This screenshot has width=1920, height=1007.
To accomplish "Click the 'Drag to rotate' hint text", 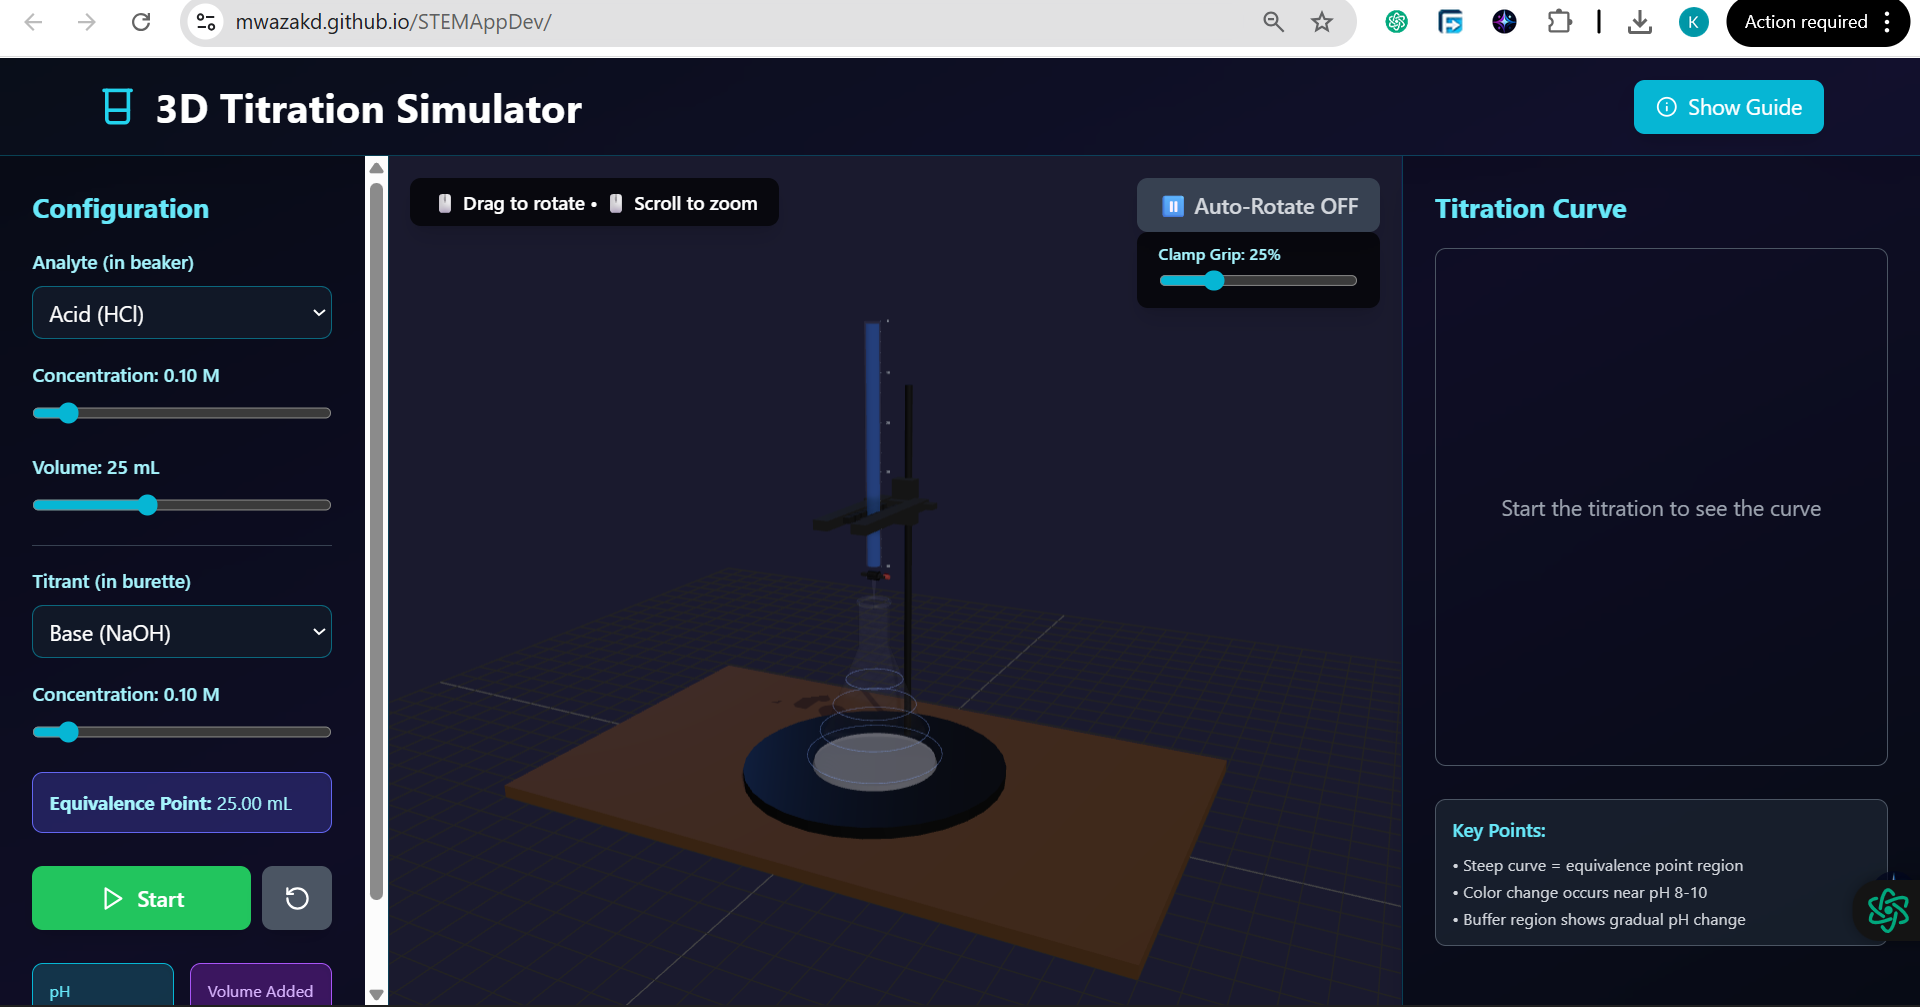I will tap(524, 203).
